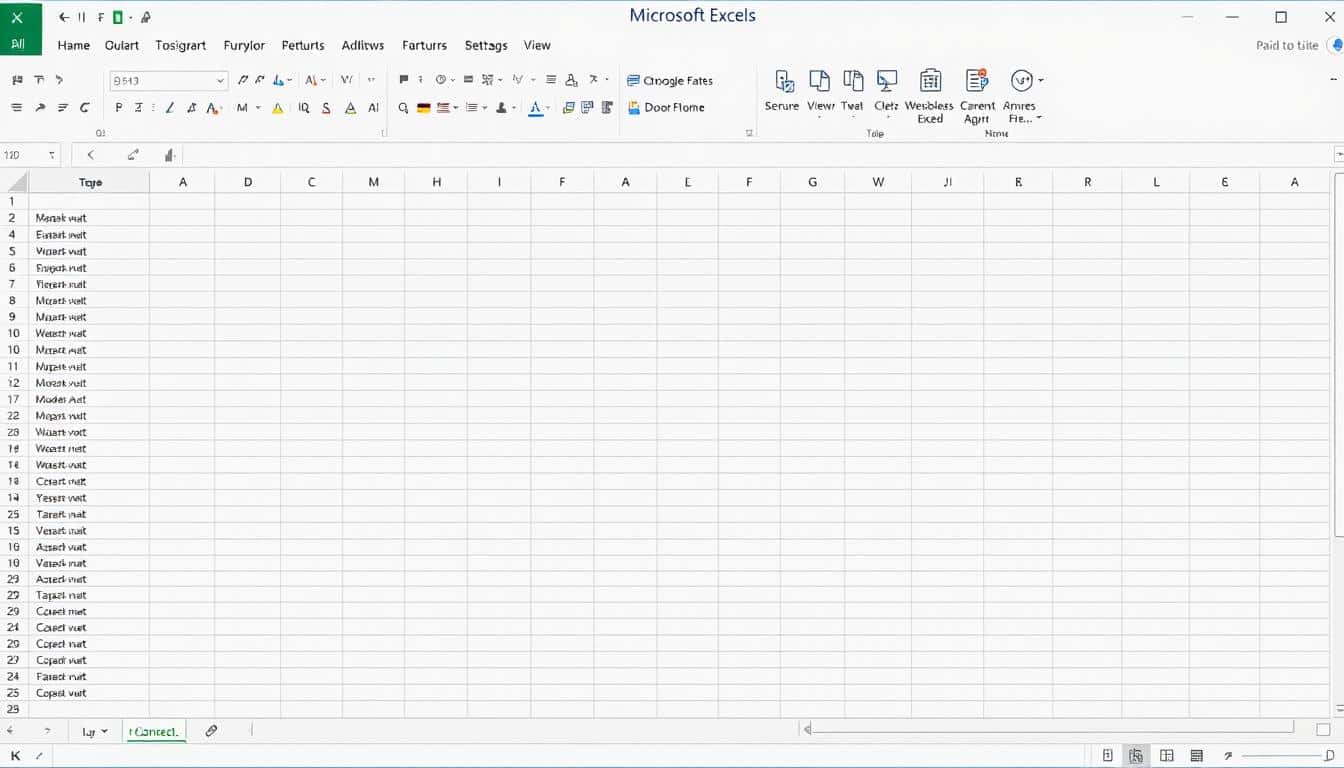Click the P bold-style icon
This screenshot has width=1344, height=768.
coord(118,108)
